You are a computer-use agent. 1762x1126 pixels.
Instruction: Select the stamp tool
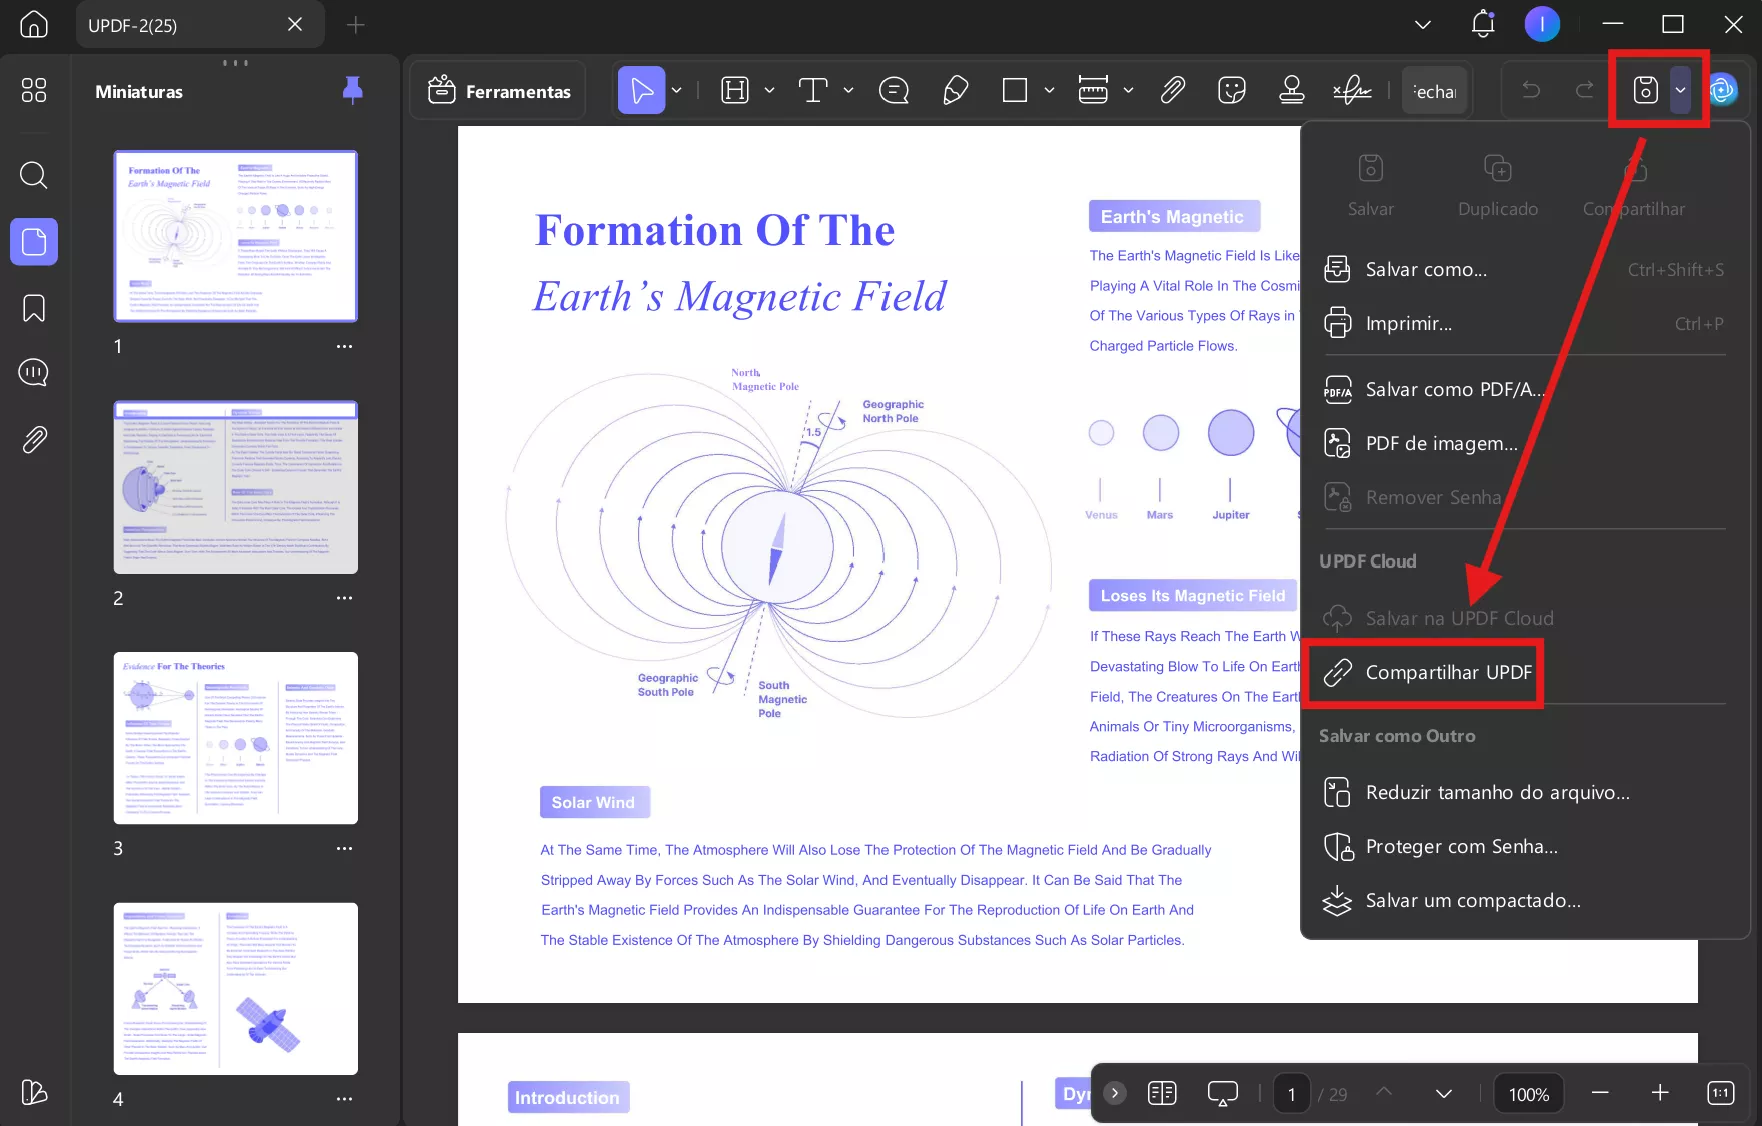point(1291,91)
